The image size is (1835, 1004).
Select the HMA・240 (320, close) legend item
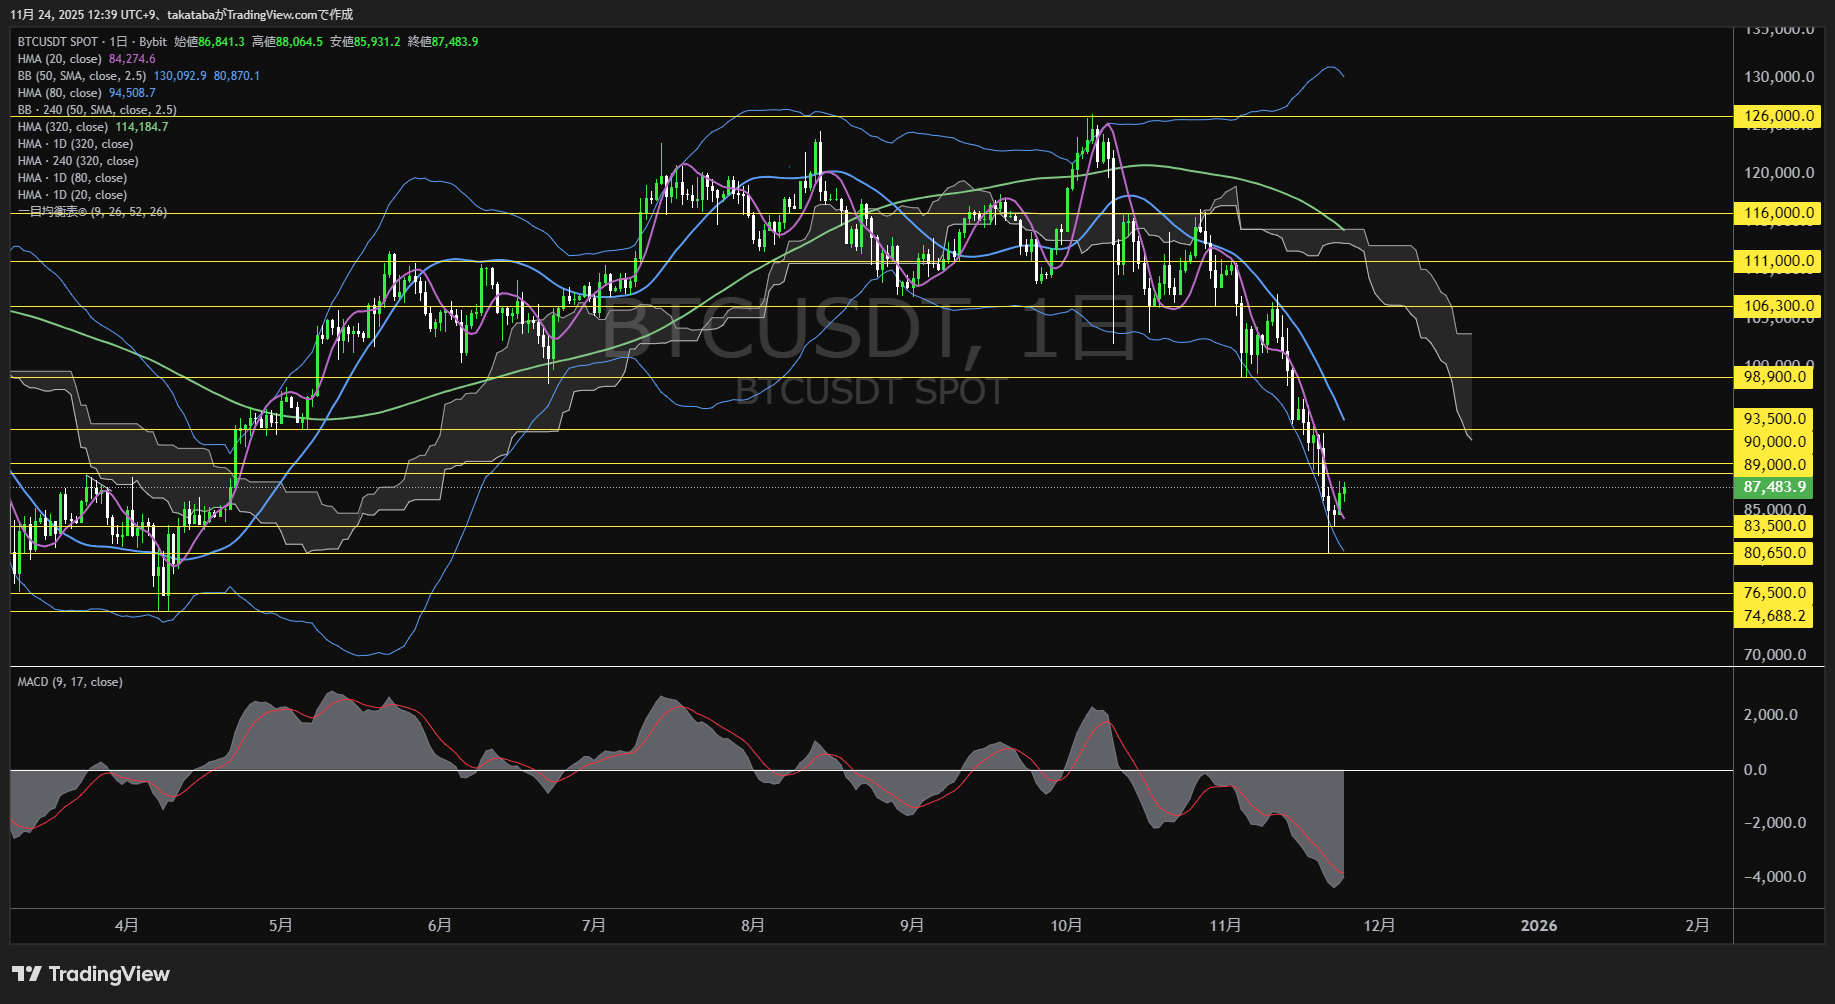[79, 160]
